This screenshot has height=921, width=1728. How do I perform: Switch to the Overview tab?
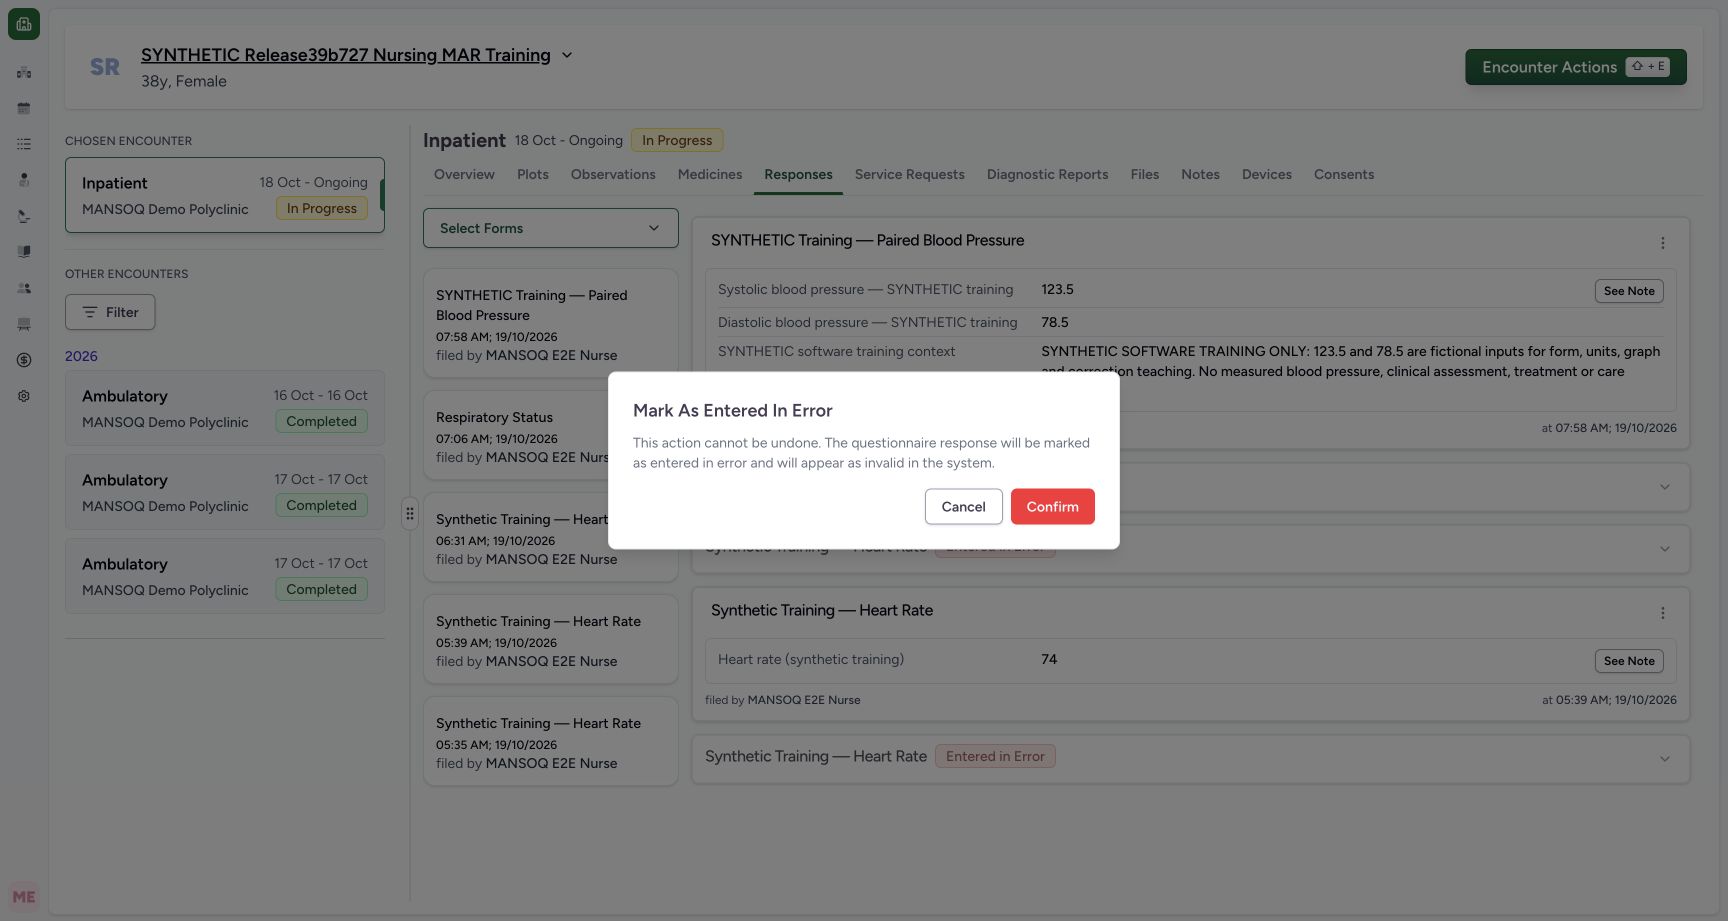[464, 174]
